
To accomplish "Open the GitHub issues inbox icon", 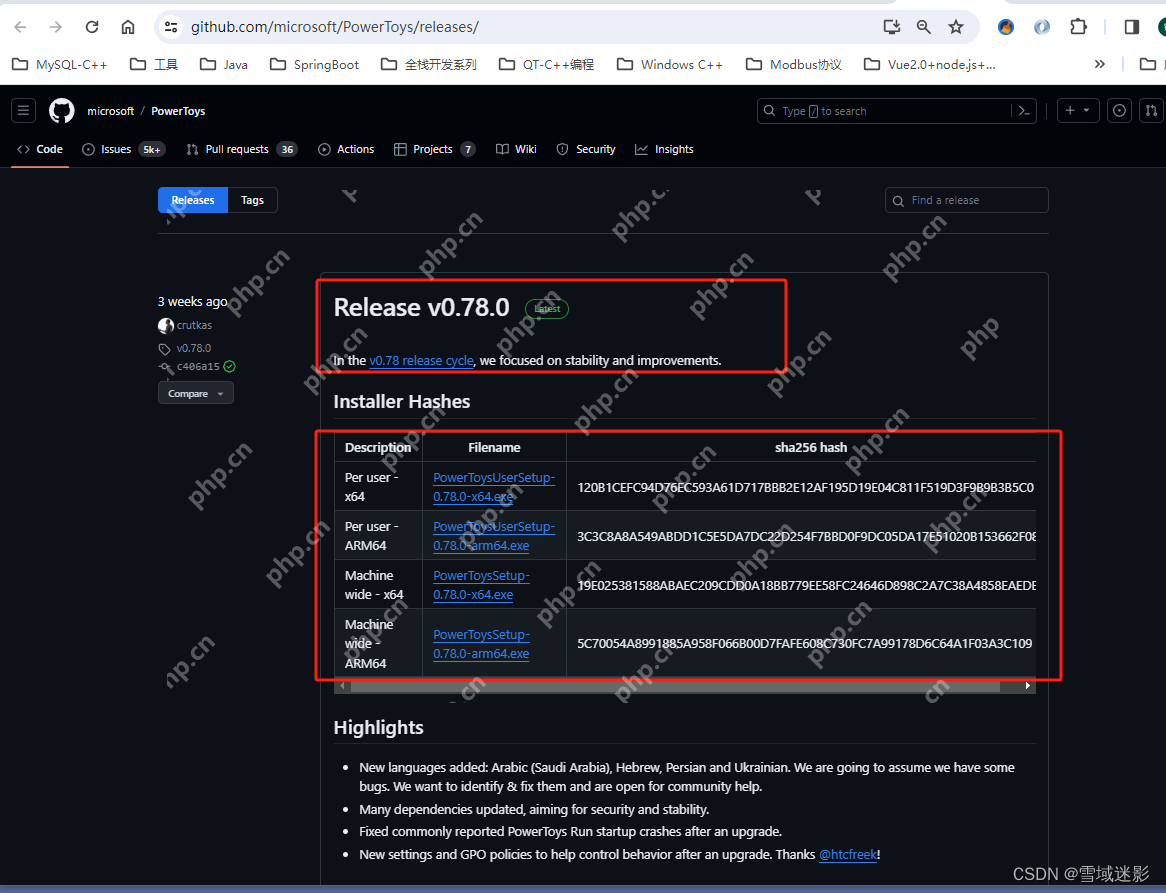I will 1120,111.
